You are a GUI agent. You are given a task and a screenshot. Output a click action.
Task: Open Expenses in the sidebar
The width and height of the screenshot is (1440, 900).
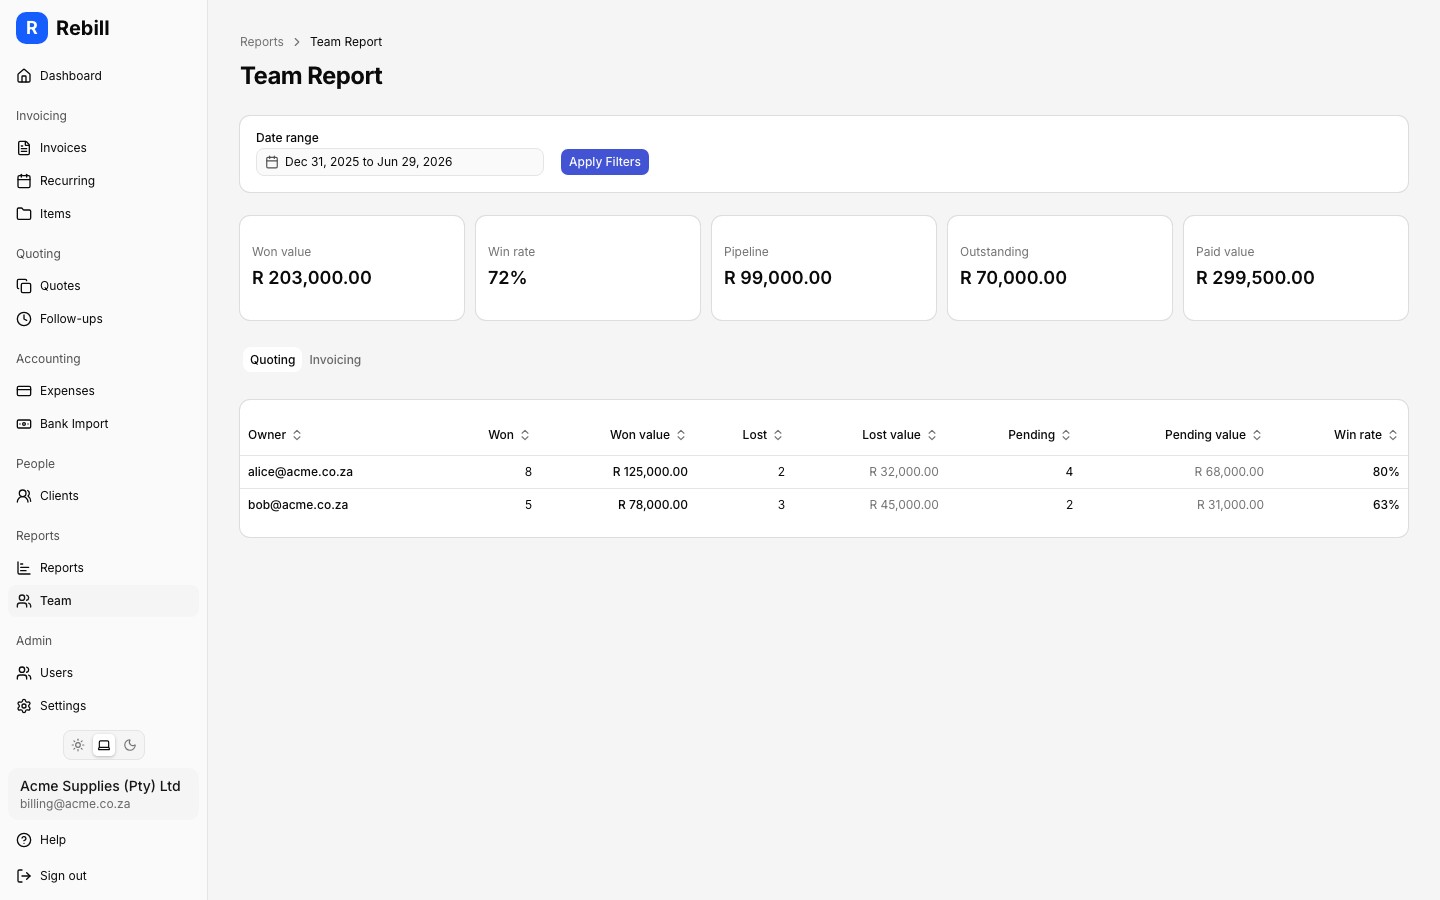pos(103,391)
